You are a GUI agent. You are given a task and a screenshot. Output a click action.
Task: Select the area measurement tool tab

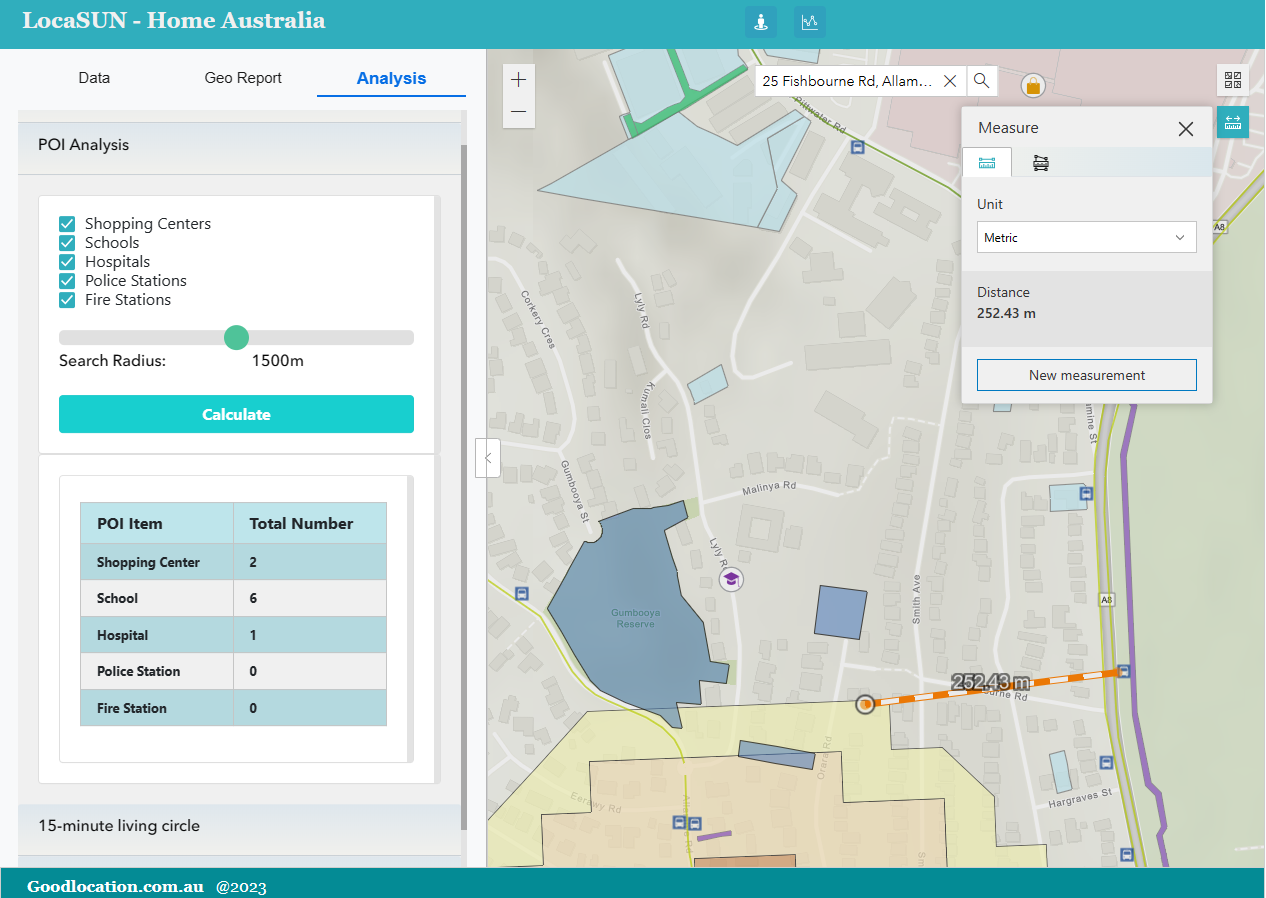click(1040, 163)
